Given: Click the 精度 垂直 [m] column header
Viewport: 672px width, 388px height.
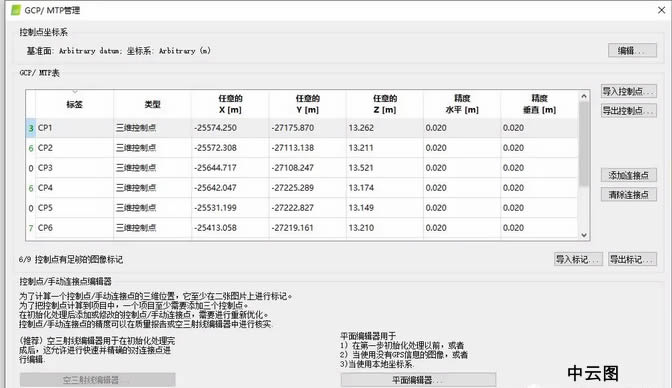Looking at the screenshot, I should (539, 104).
